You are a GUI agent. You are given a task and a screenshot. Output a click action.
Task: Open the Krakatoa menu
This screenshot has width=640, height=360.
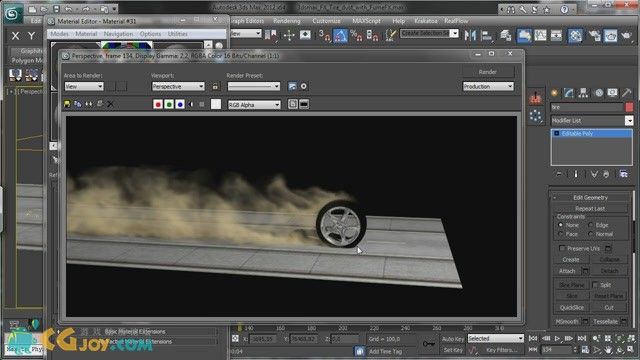click(425, 21)
